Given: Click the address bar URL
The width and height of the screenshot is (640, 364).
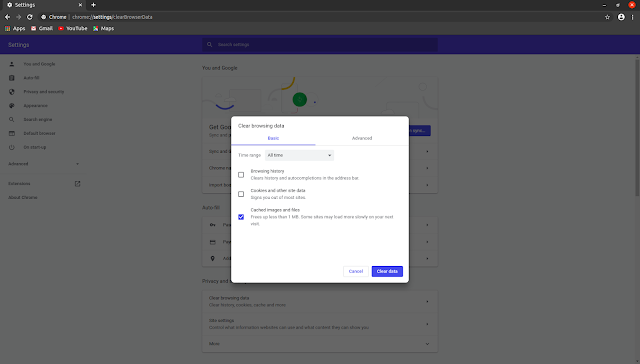Looking at the screenshot, I should 112,17.
